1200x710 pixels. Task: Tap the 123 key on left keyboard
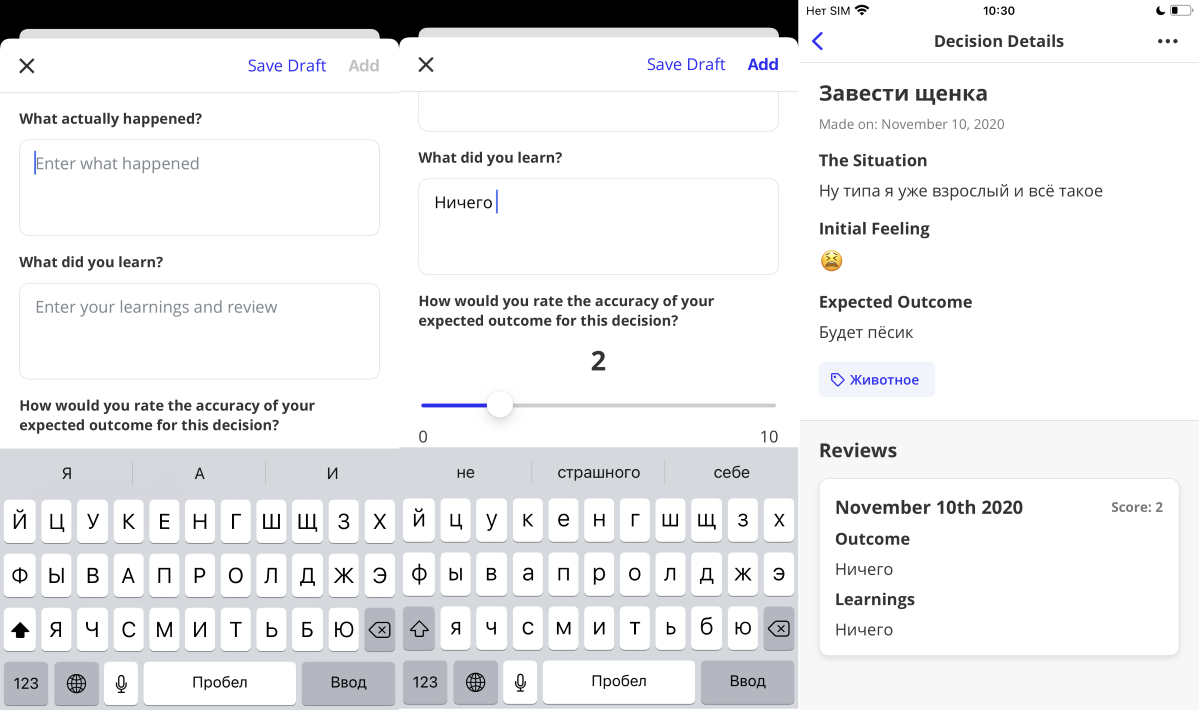click(26, 683)
